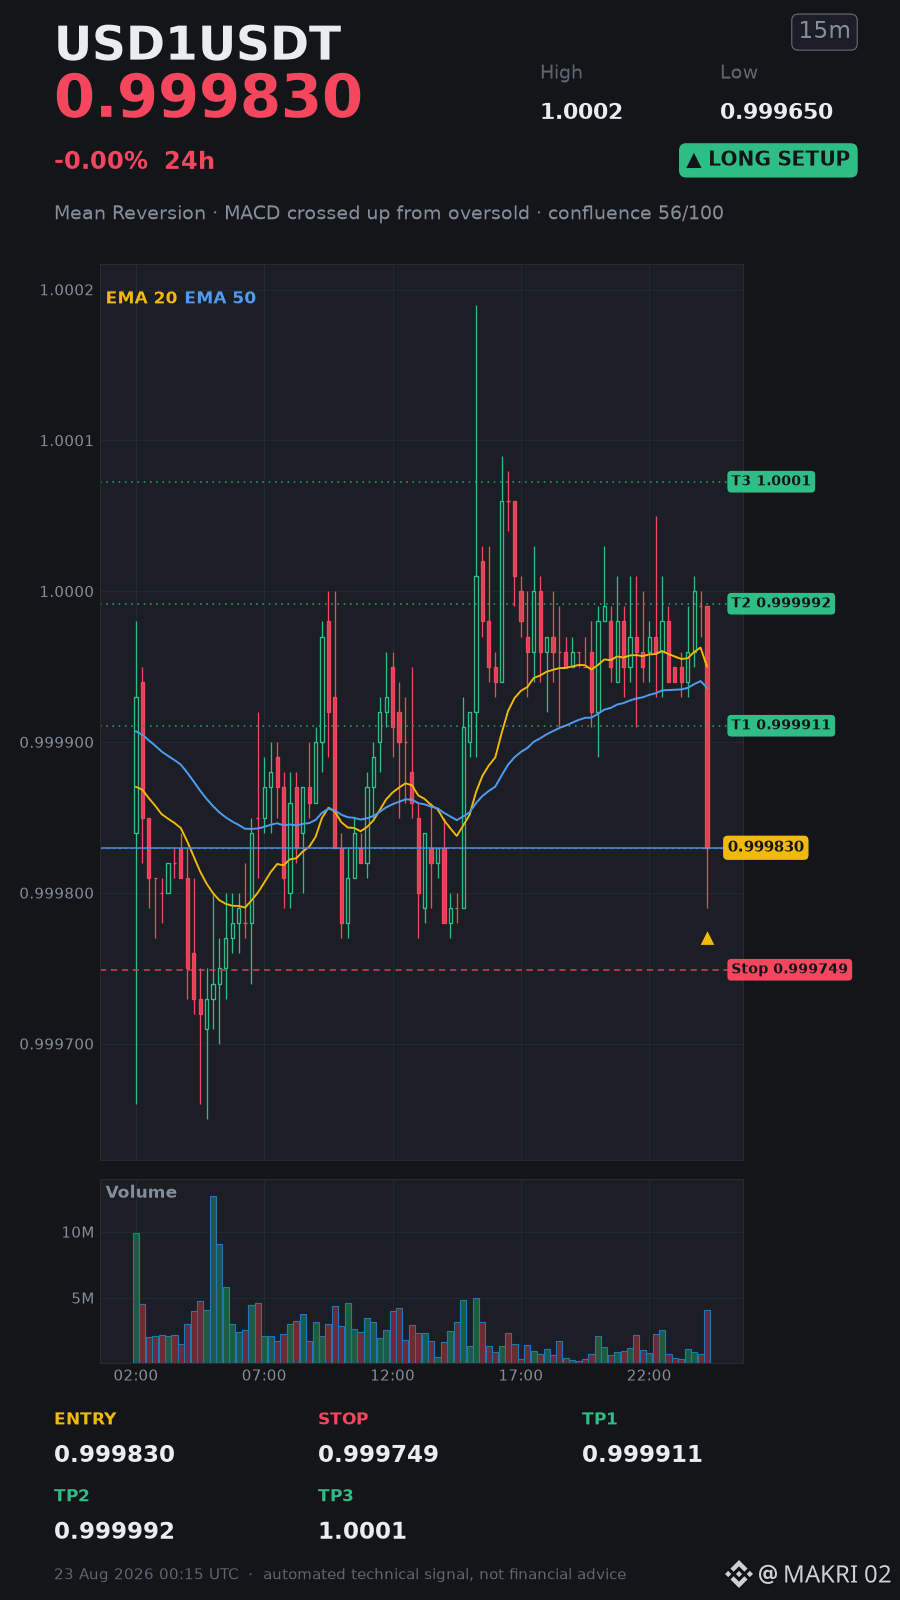Click the 0.999800 price axis label

tap(57, 894)
